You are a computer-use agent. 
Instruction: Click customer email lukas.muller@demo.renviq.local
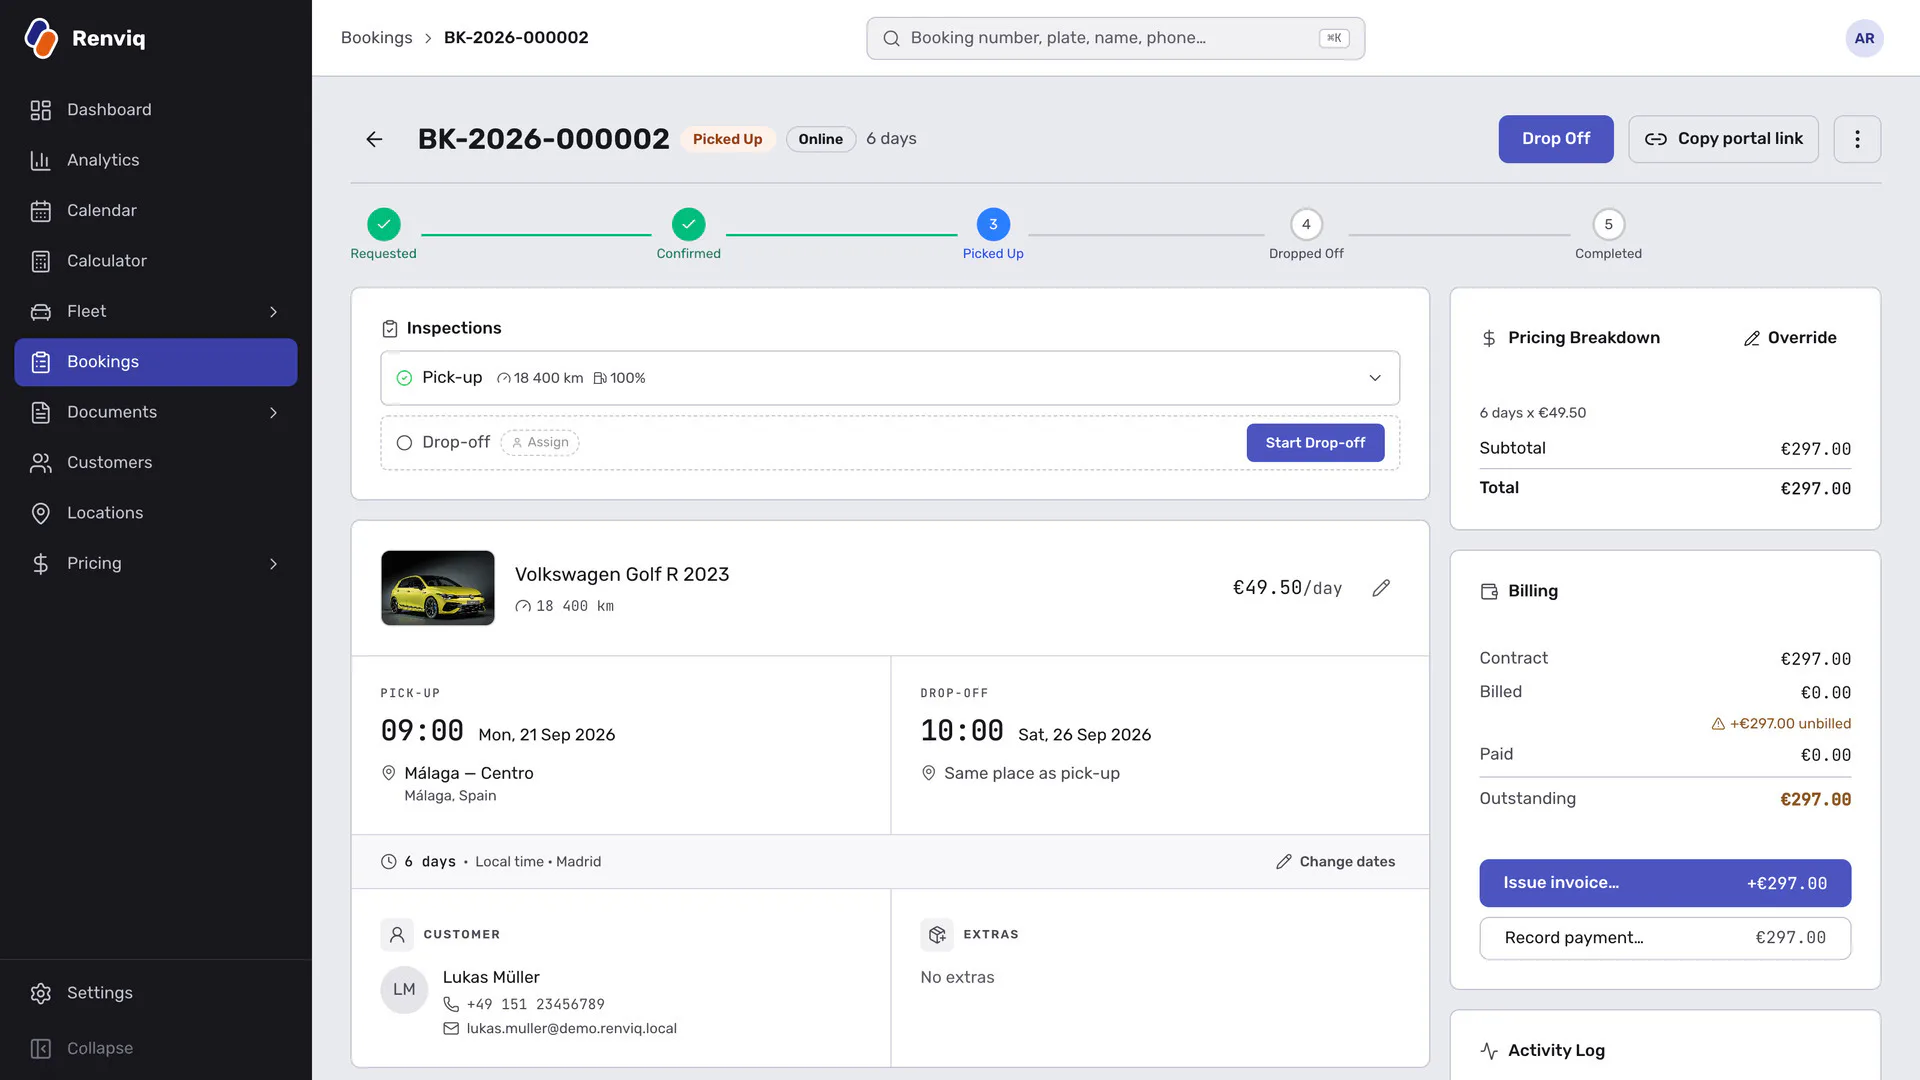click(571, 1028)
